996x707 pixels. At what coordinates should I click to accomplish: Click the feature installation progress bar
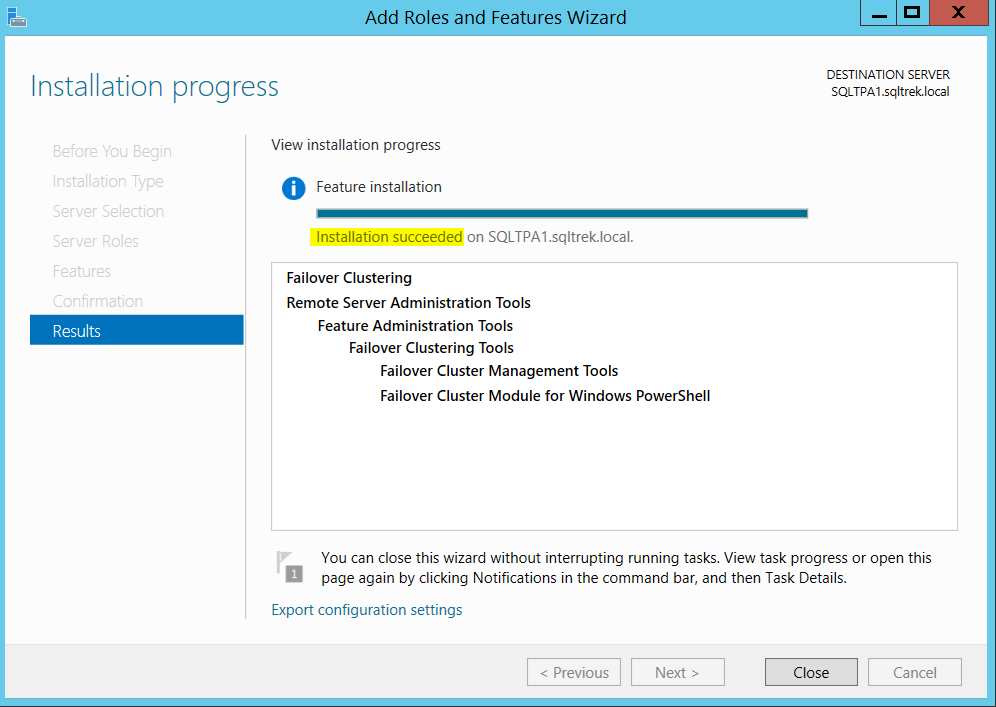(562, 213)
